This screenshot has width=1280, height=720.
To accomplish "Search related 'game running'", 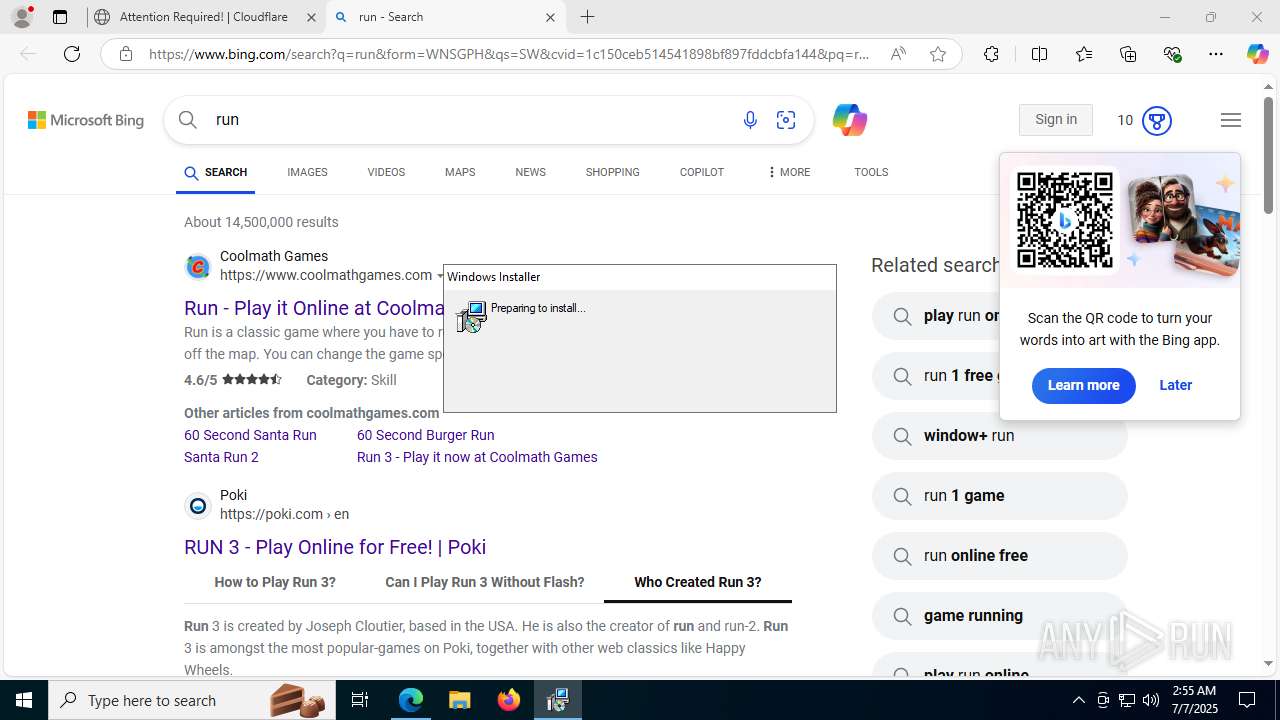I will [999, 616].
